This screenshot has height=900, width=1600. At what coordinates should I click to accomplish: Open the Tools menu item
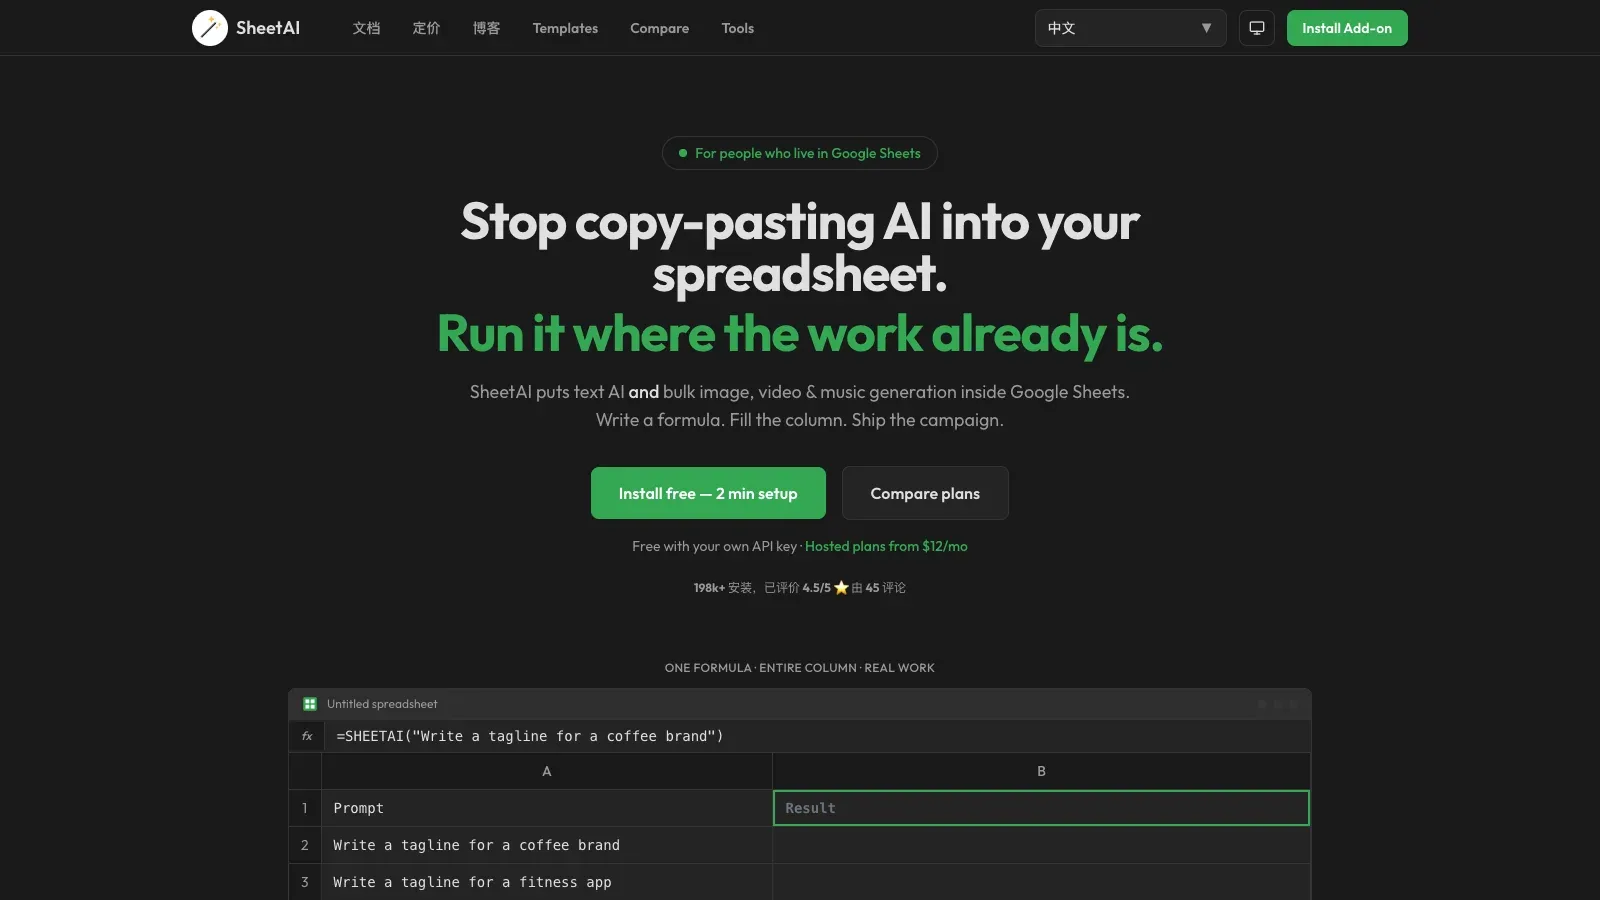738,28
